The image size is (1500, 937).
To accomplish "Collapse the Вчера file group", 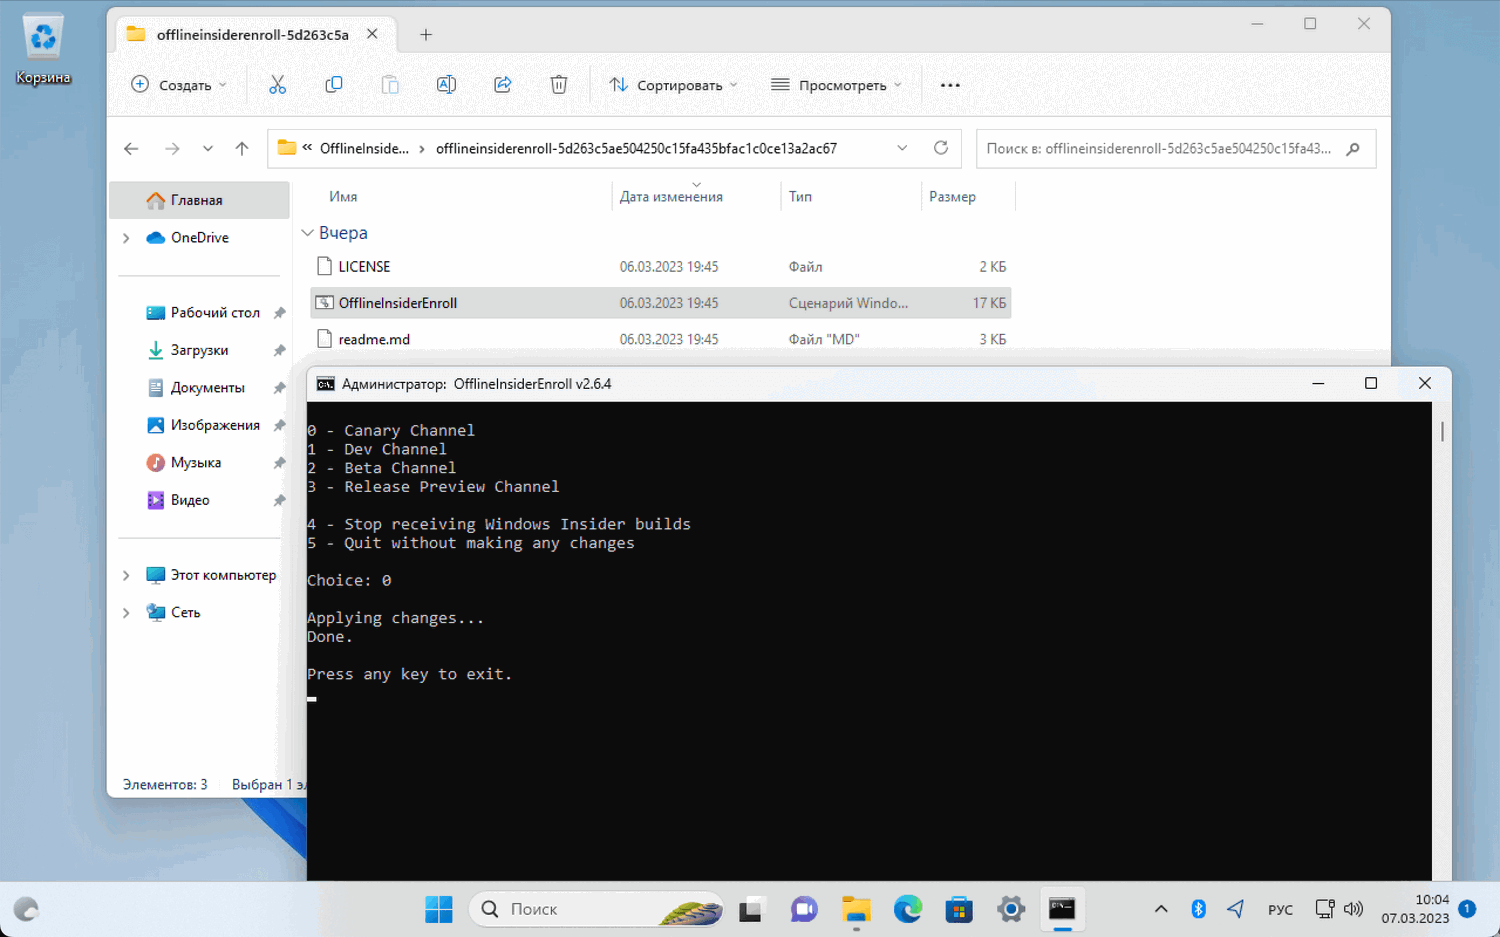I will pos(308,233).
